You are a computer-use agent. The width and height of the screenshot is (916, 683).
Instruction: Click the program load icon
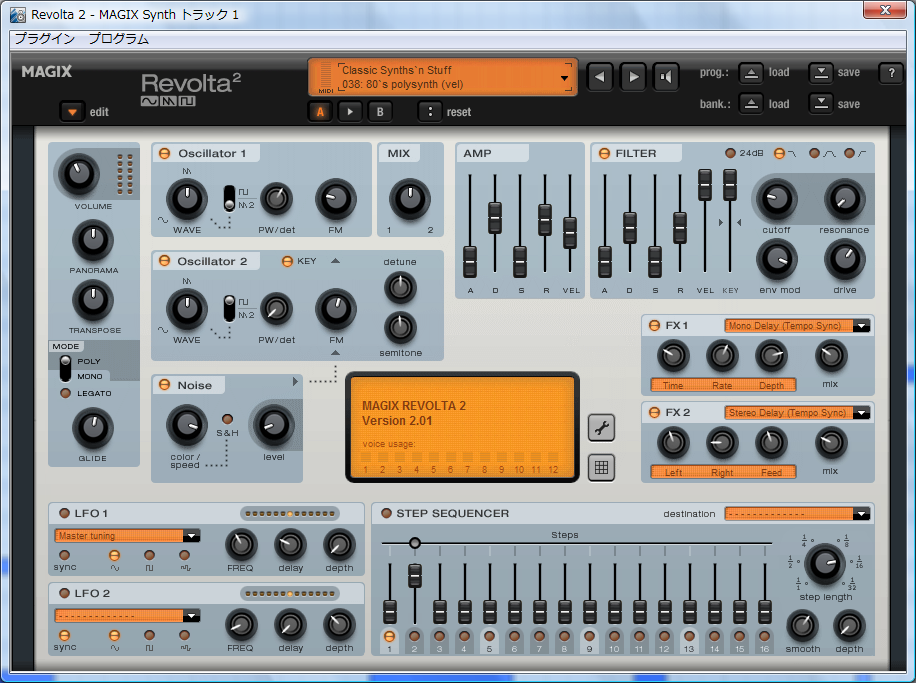(x=751, y=73)
